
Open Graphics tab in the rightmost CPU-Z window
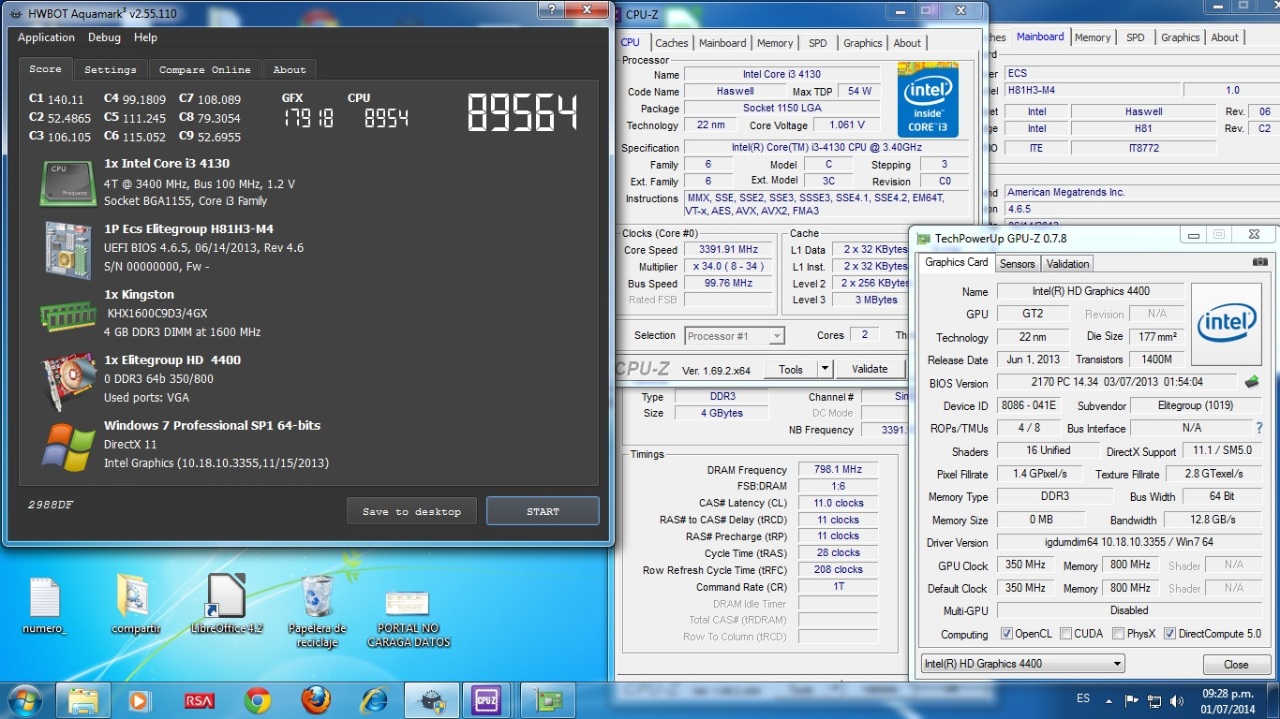click(1180, 37)
